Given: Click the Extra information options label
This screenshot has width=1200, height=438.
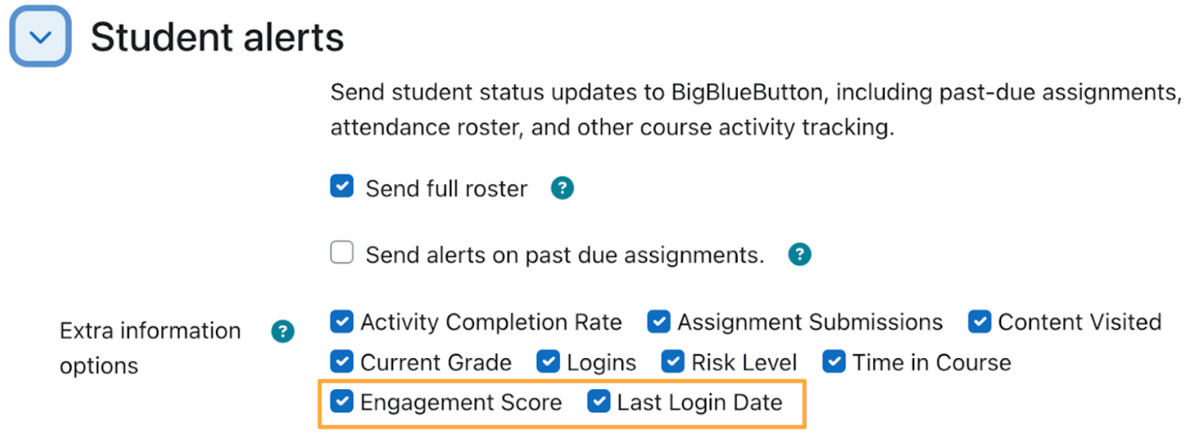Looking at the screenshot, I should click(x=150, y=348).
